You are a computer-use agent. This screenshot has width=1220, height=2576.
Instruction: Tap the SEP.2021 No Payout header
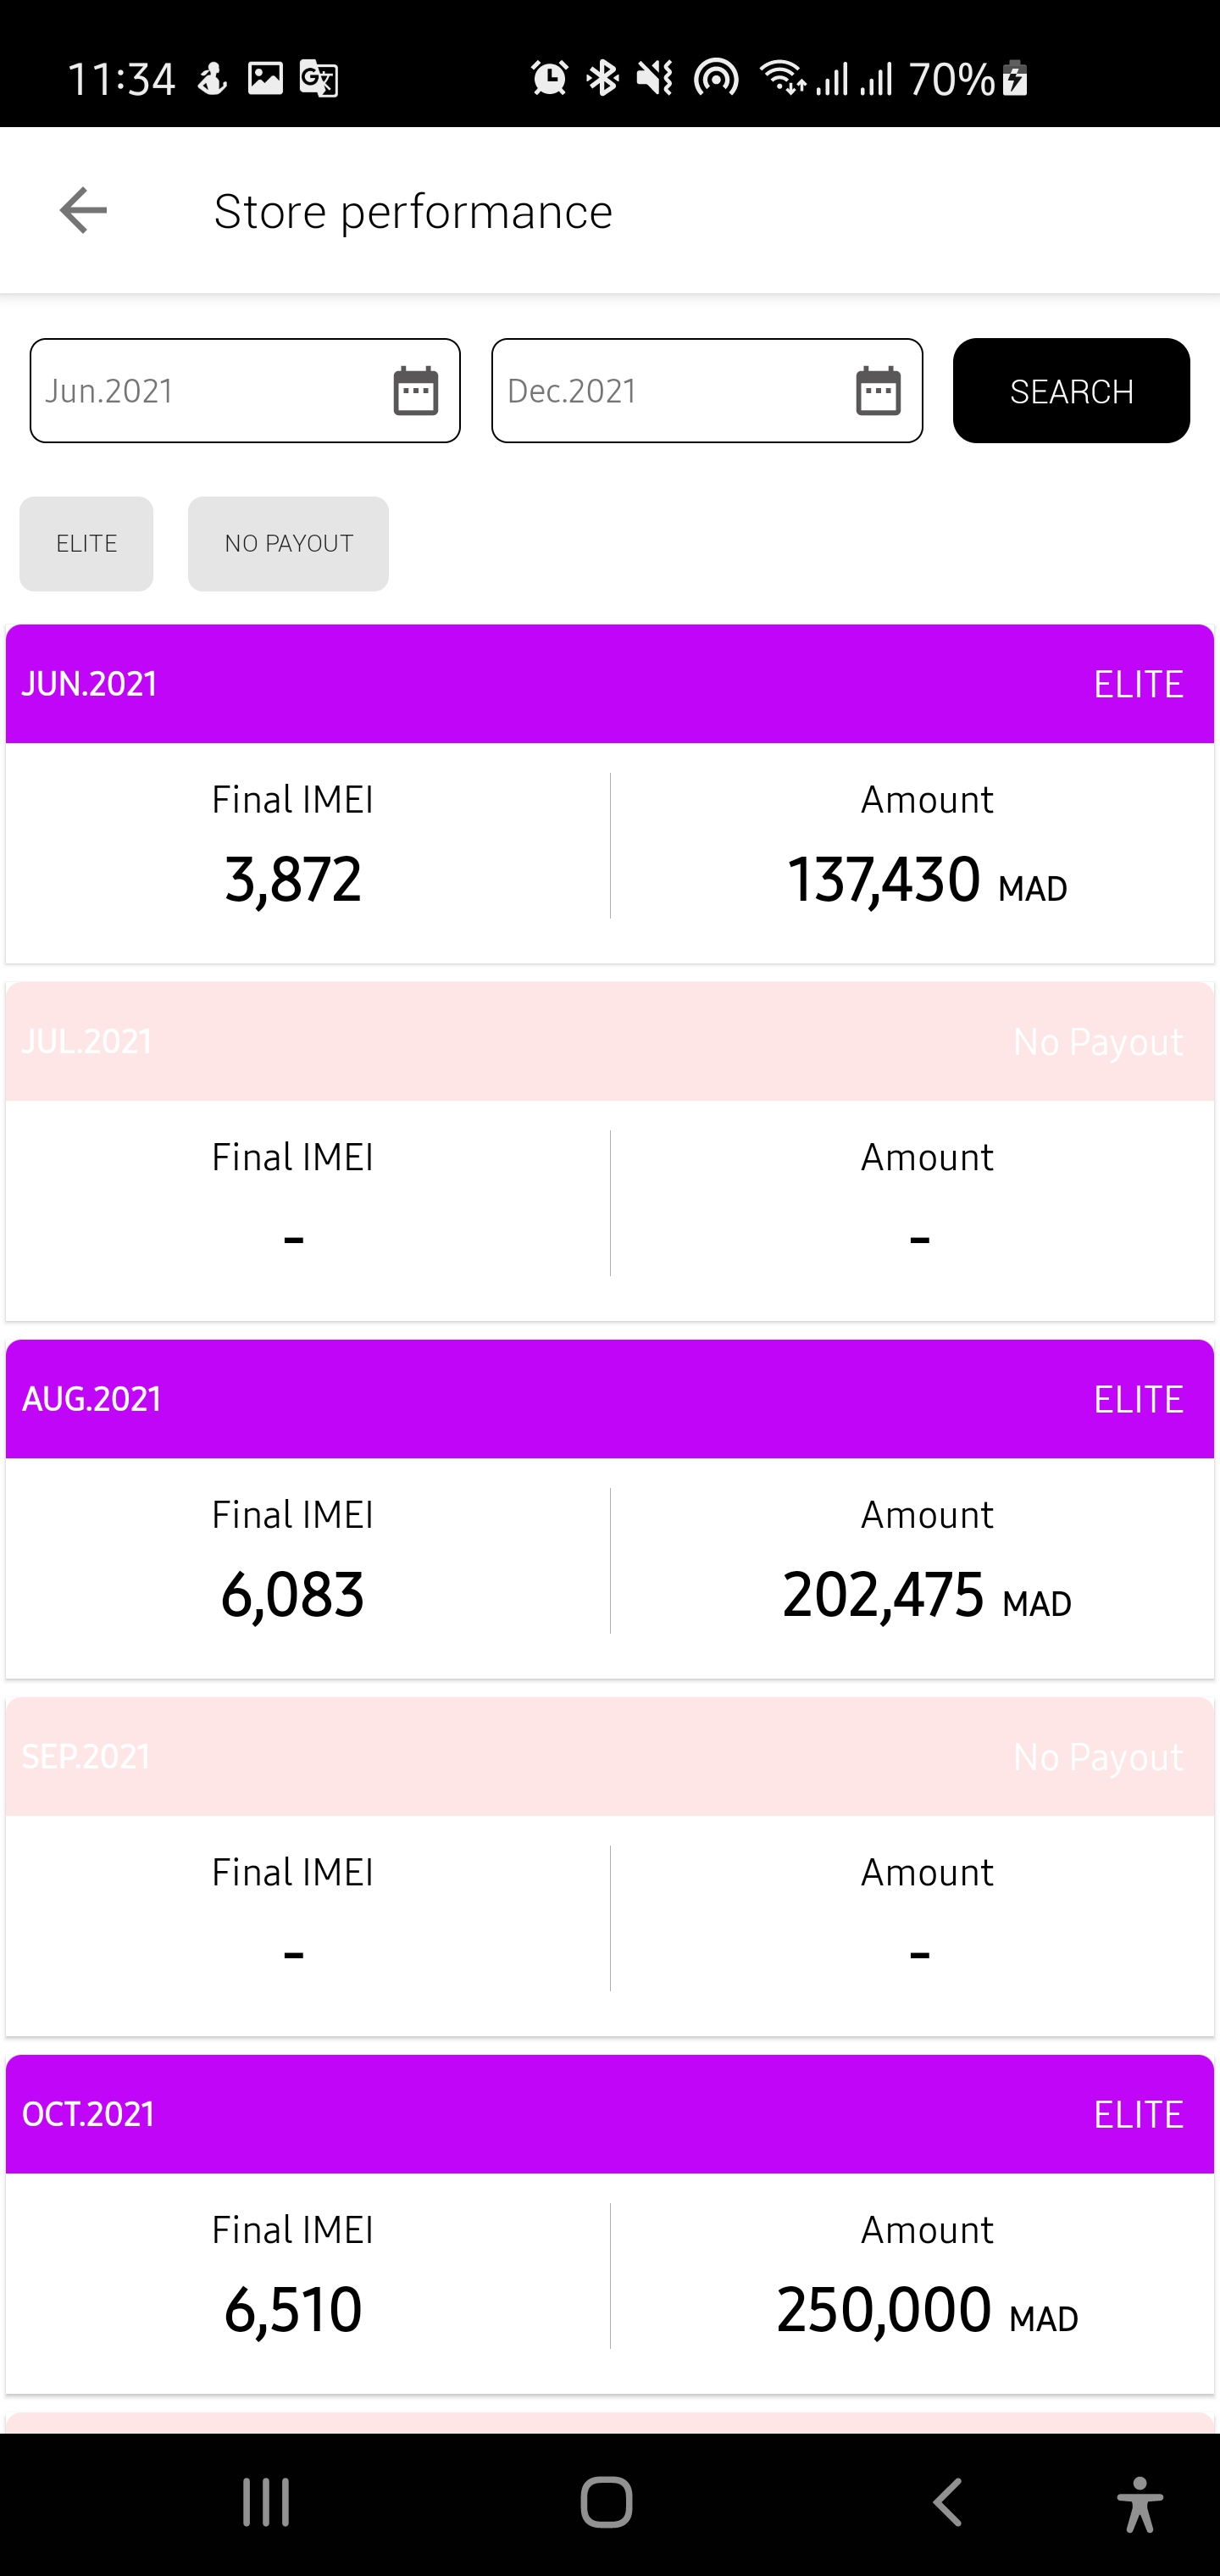[610, 1757]
